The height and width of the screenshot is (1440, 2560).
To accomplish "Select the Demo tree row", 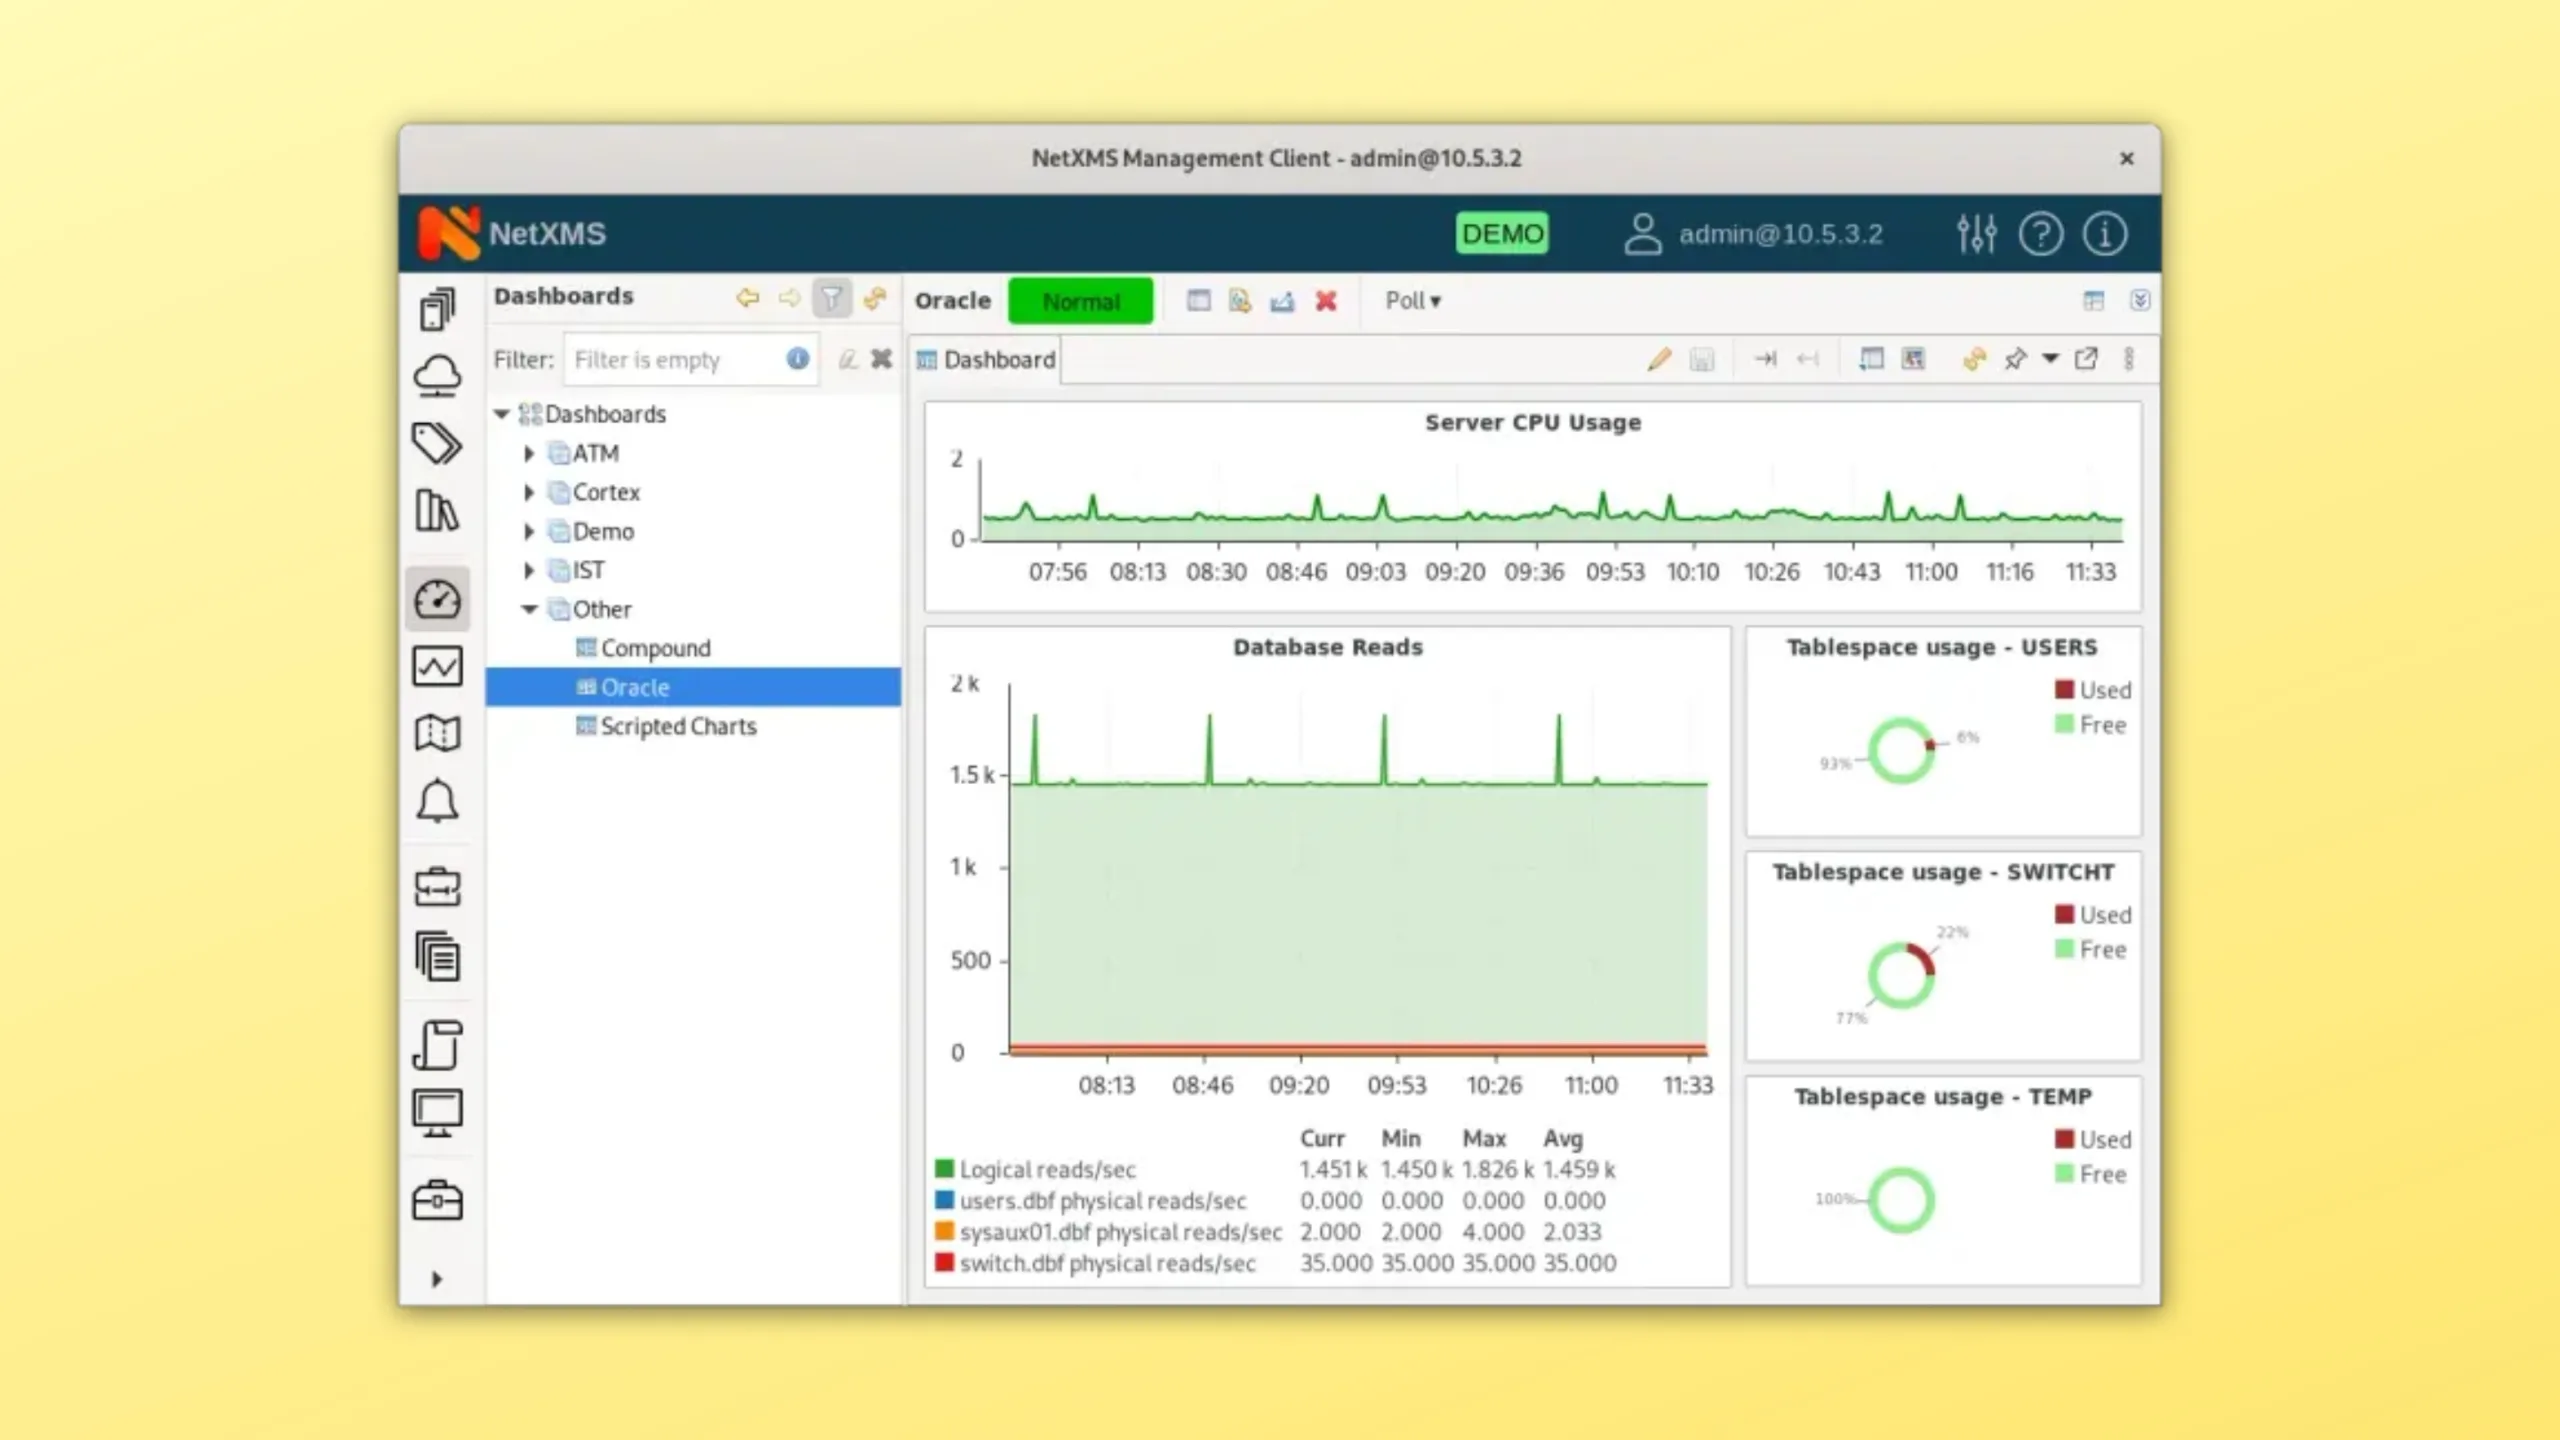I will click(x=693, y=531).
